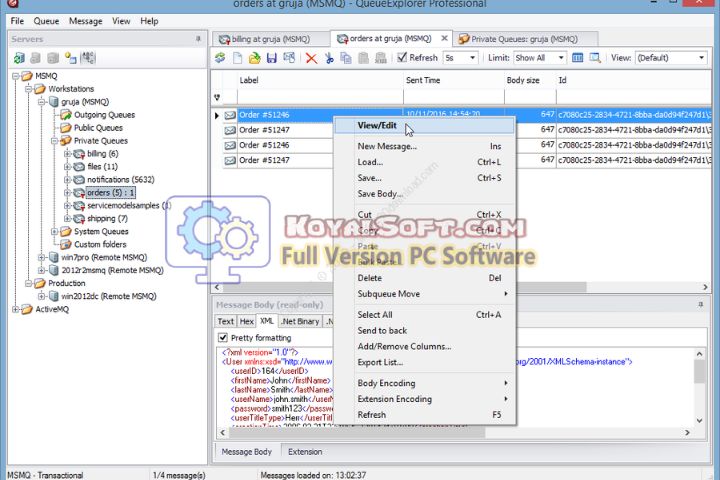Collapse the Private Queues node

54,141
